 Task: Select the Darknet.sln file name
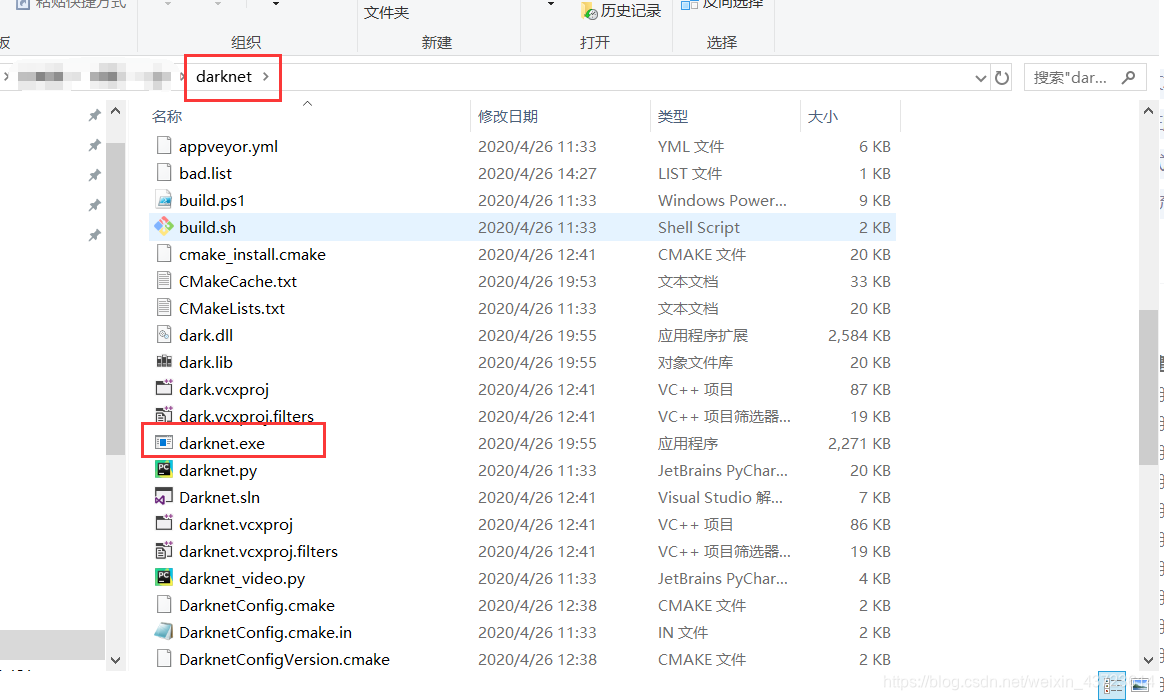220,497
